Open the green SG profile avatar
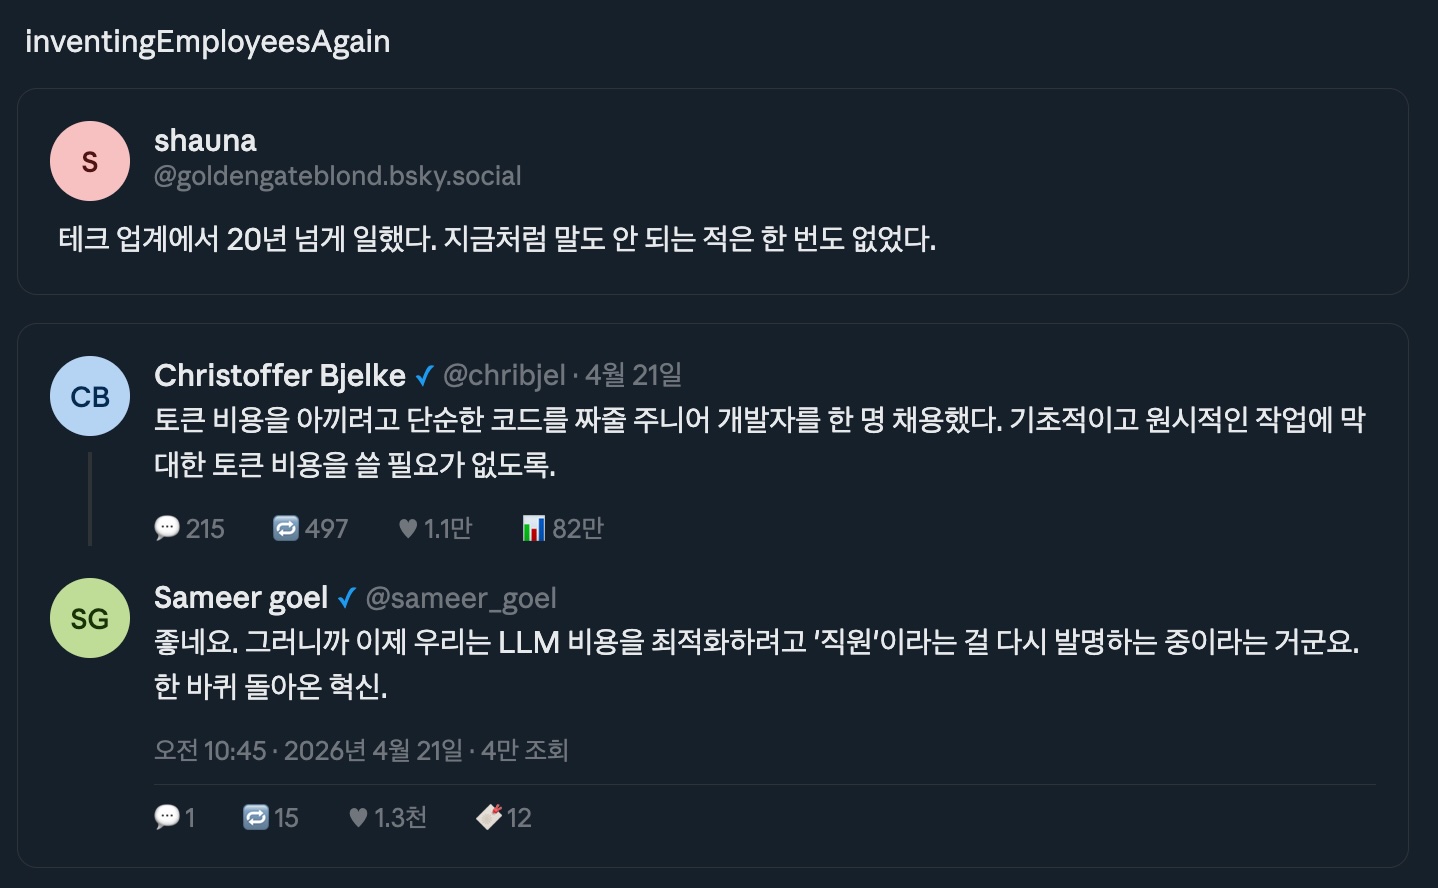Image resolution: width=1438 pixels, height=888 pixels. click(x=90, y=618)
